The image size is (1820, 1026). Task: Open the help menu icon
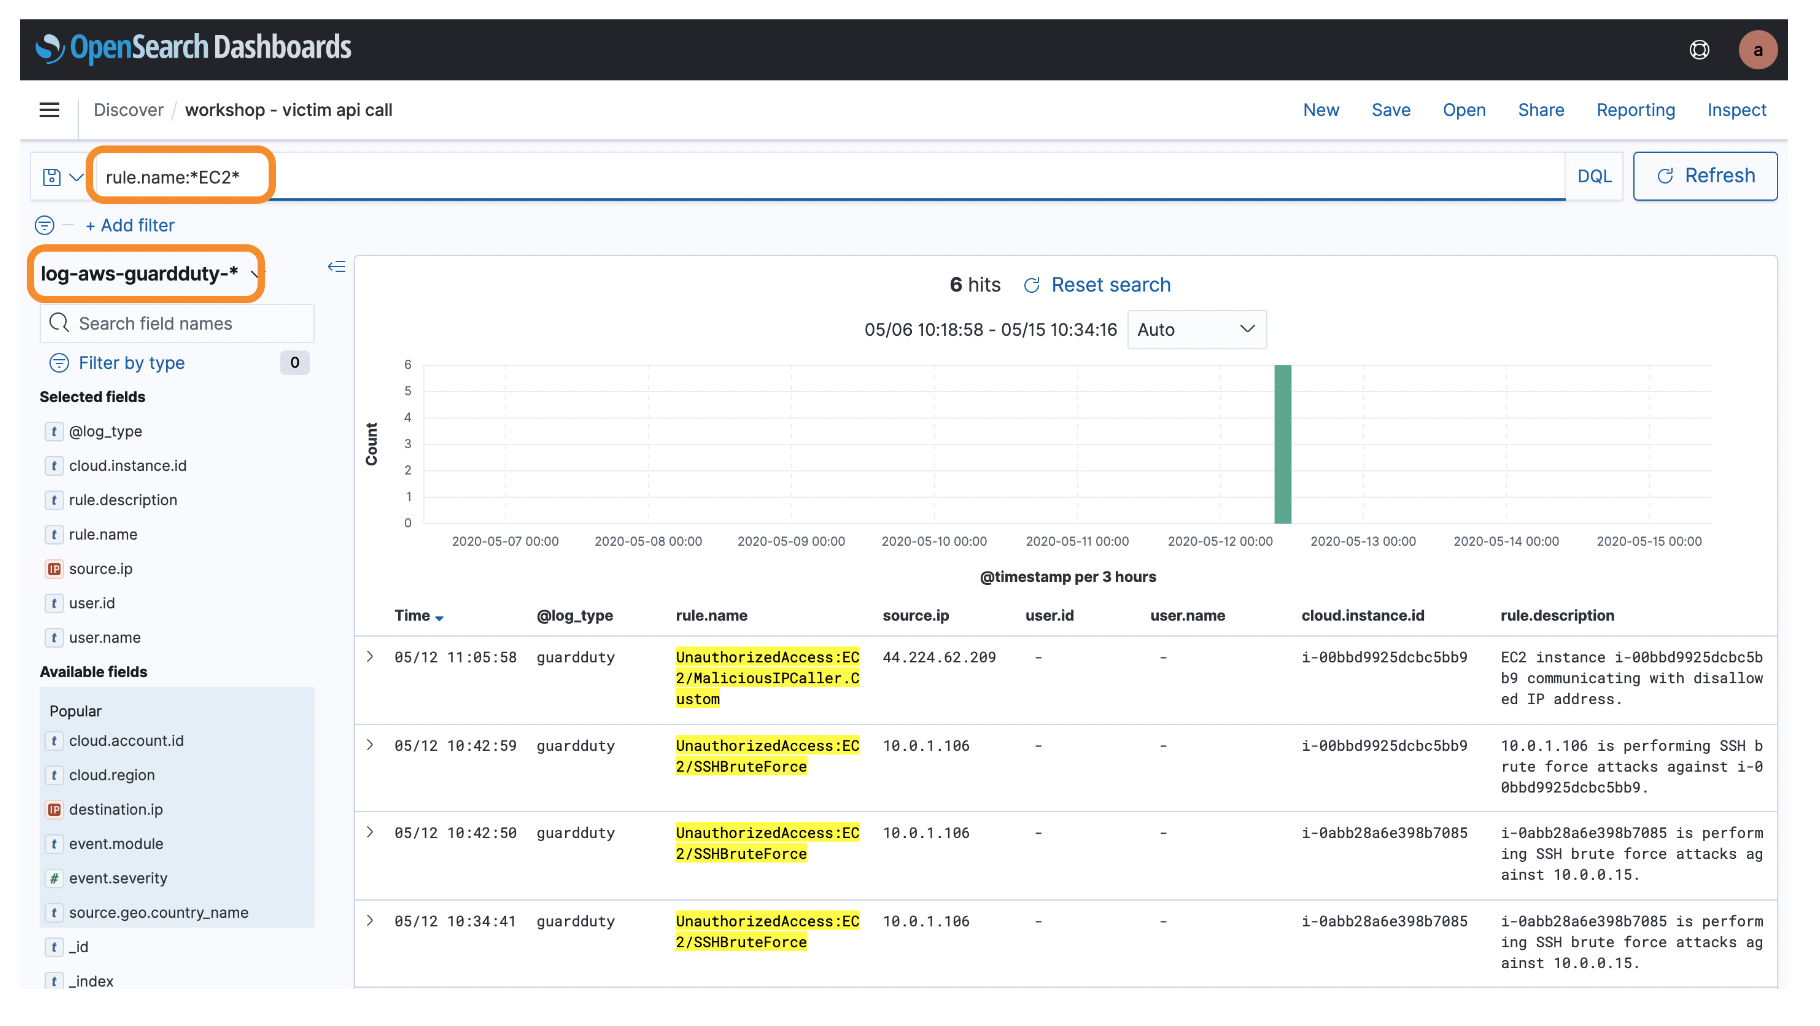point(1699,50)
